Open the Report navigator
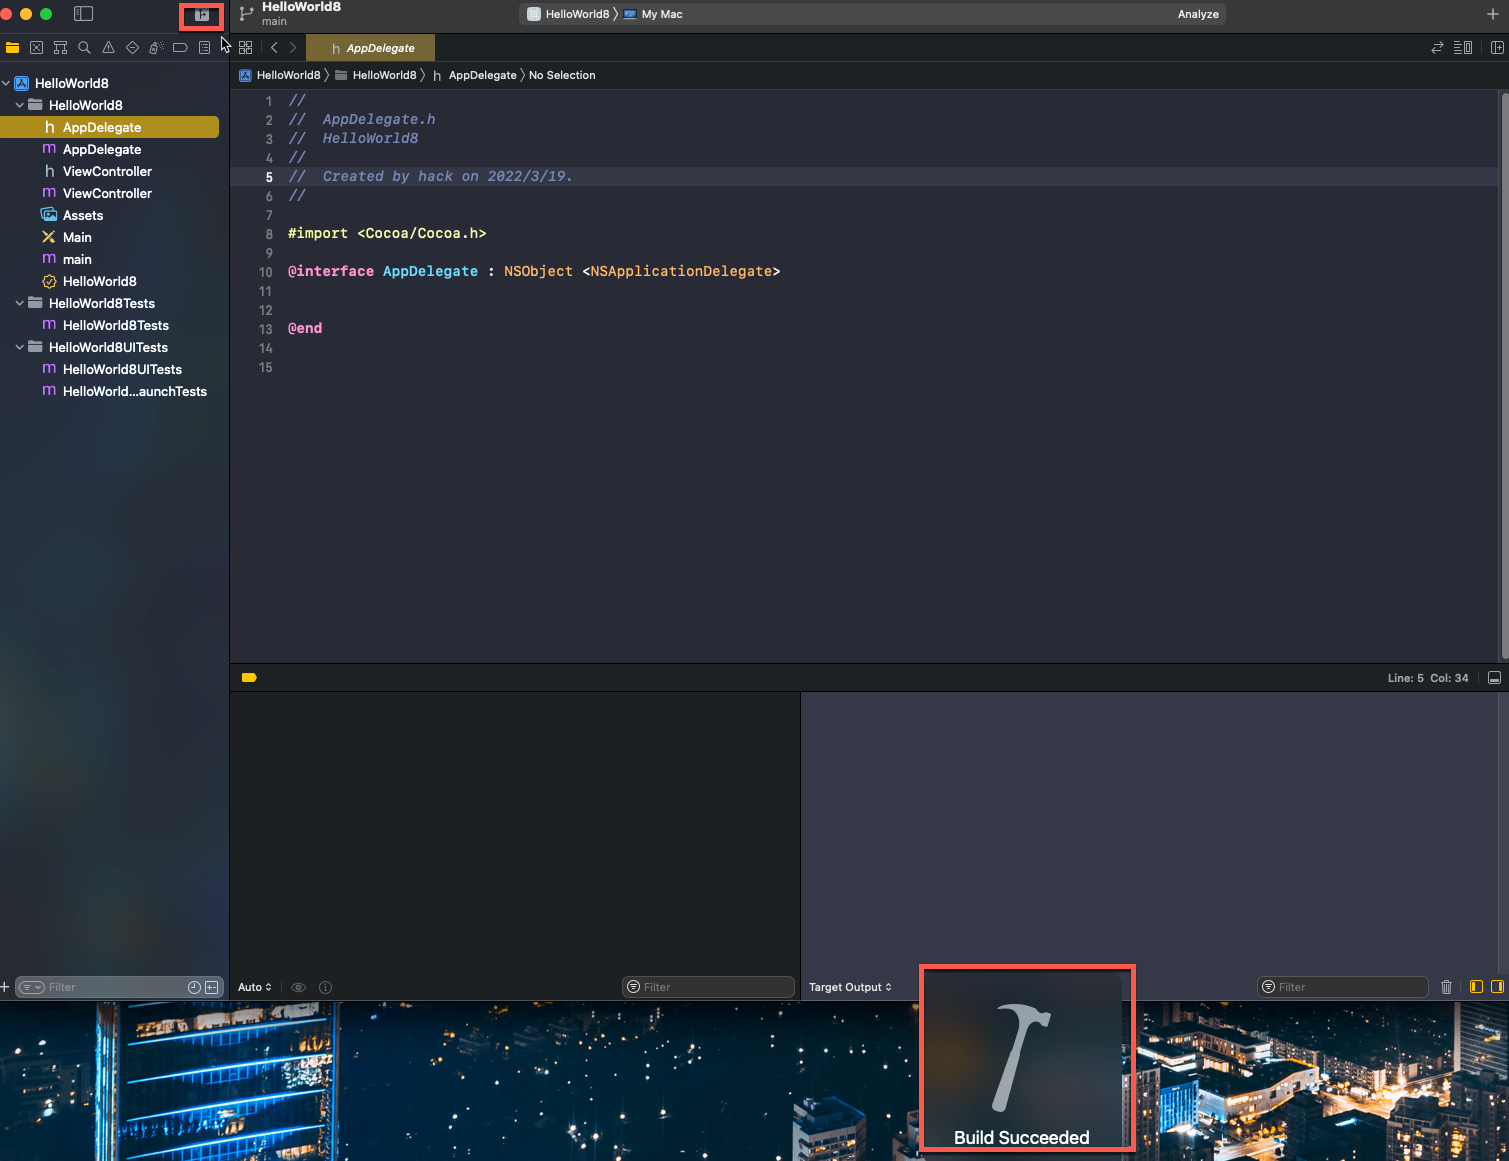1509x1161 pixels. (204, 48)
